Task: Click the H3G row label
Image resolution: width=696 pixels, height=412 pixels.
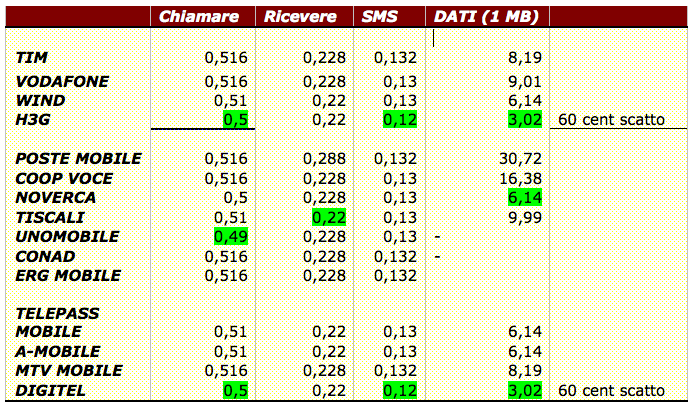Action: 32,120
